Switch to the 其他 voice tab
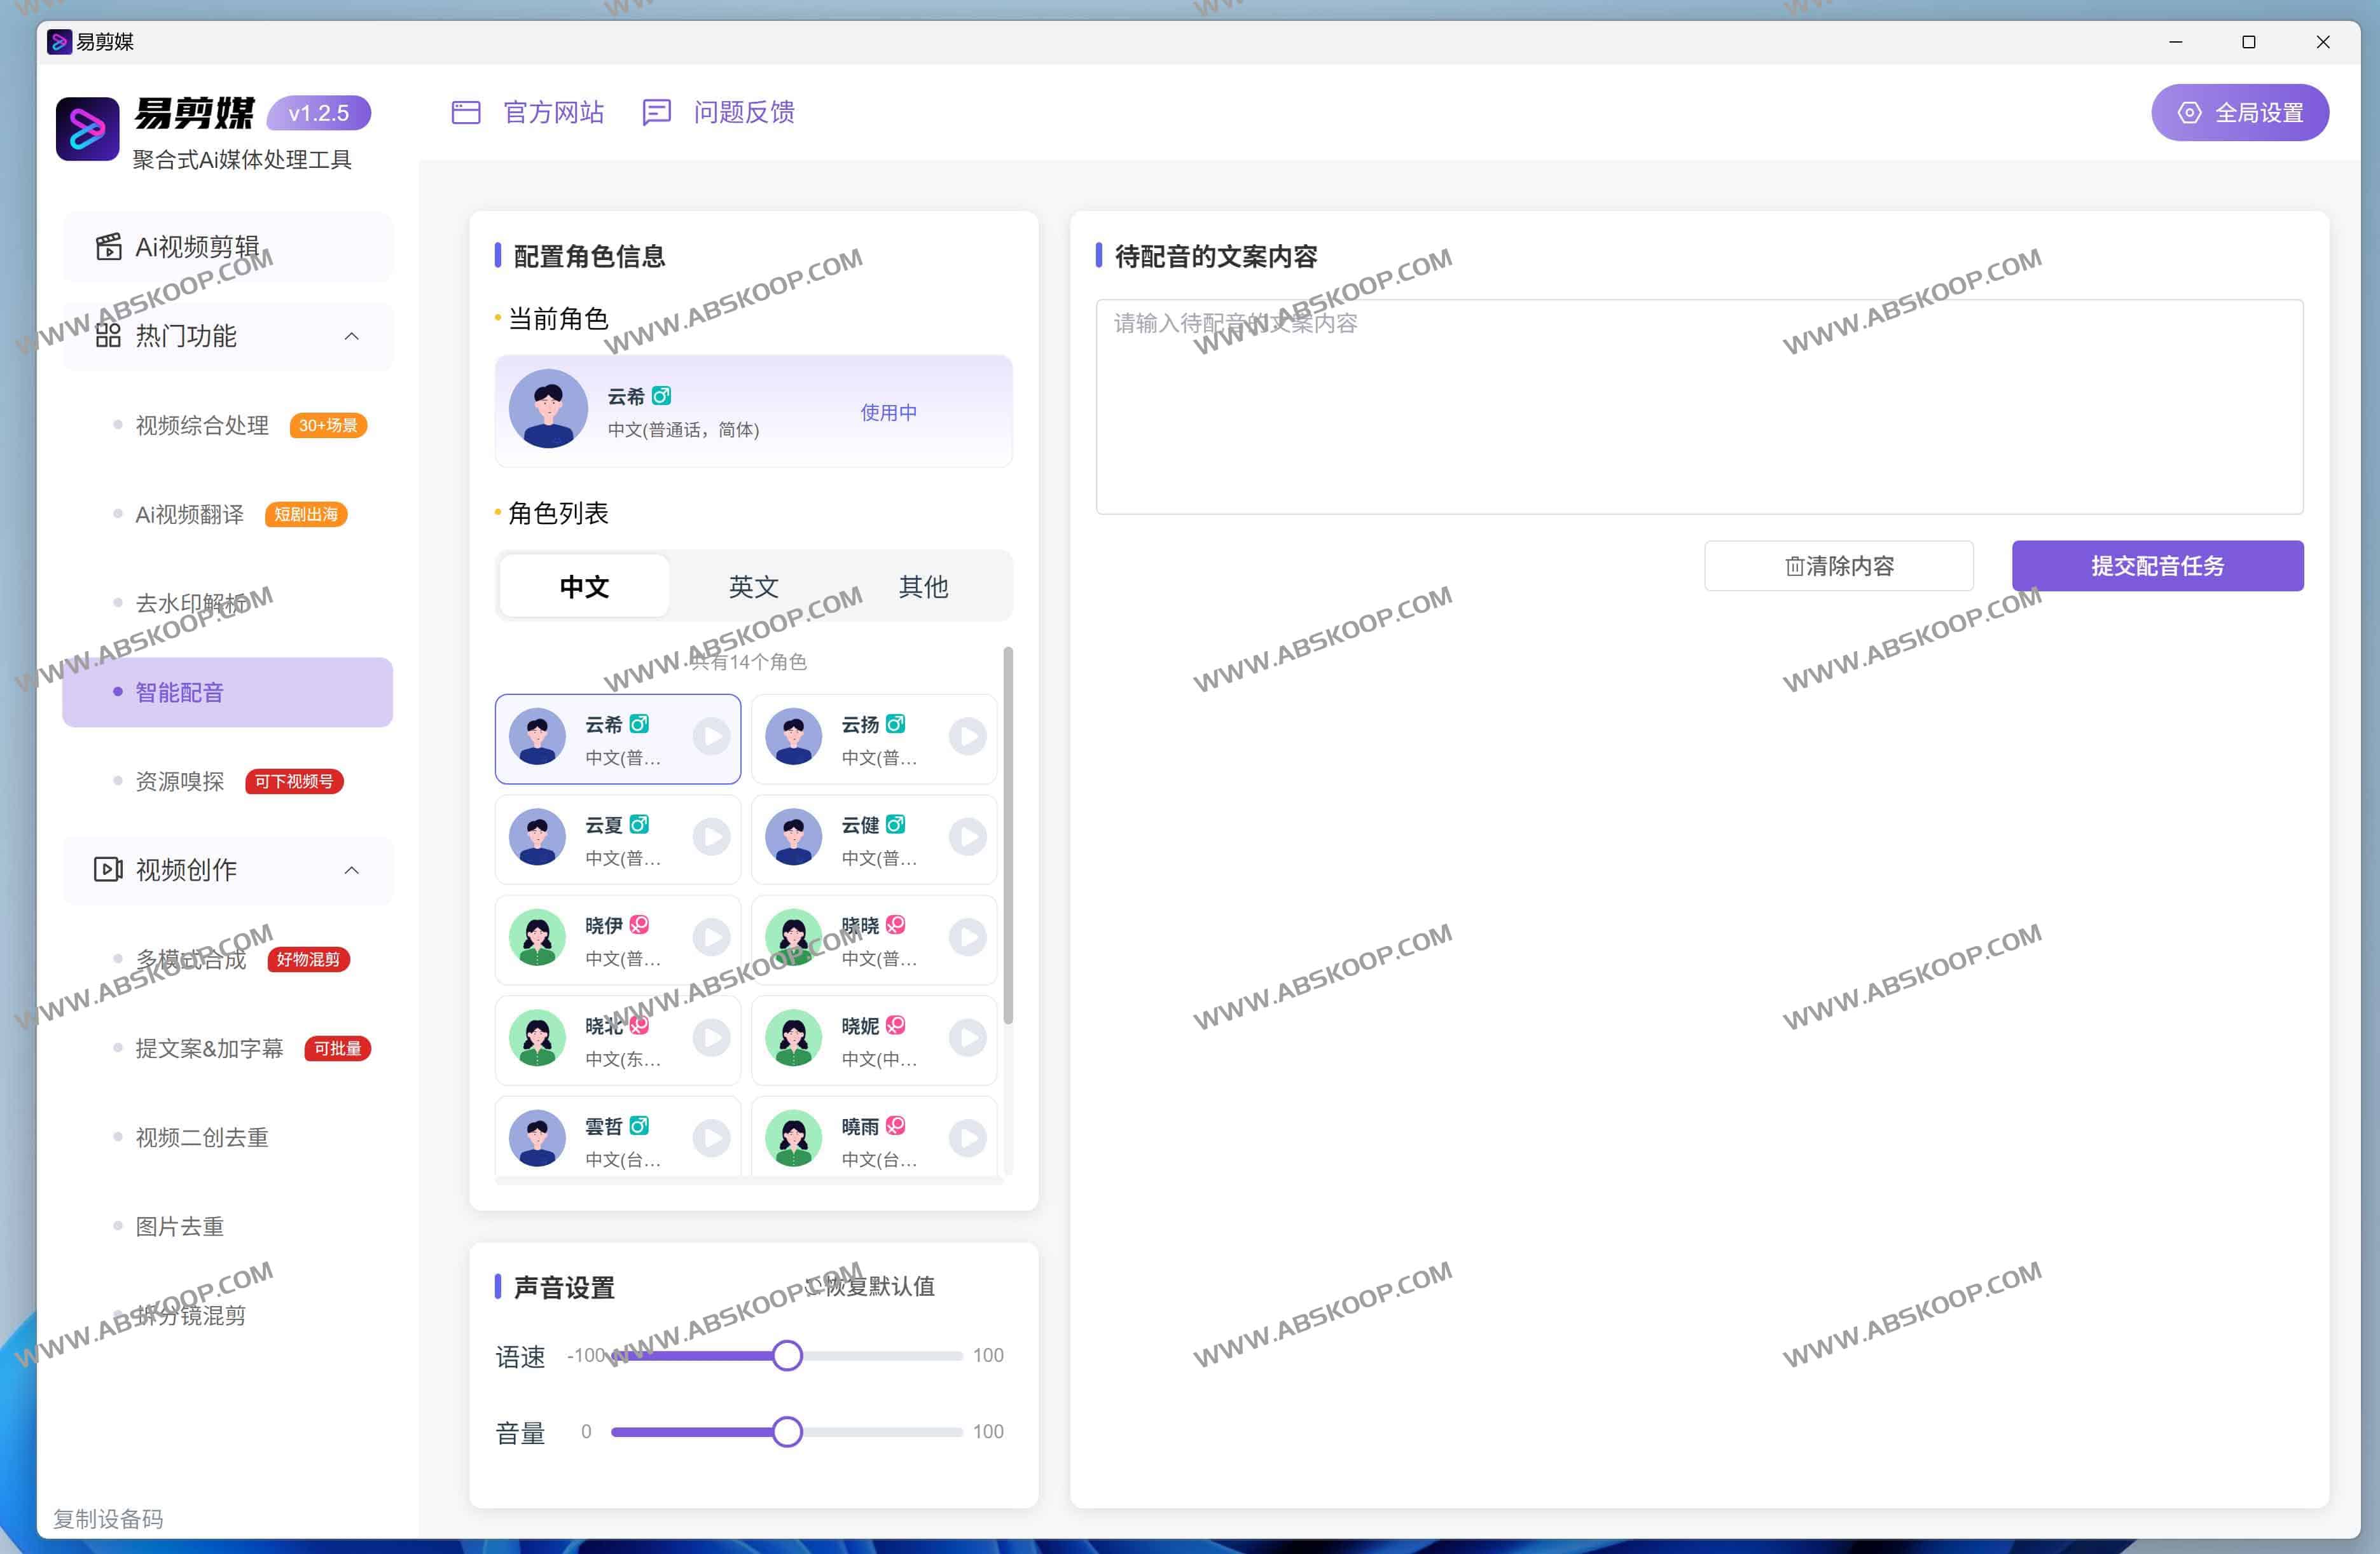2380x1554 pixels. coord(922,587)
